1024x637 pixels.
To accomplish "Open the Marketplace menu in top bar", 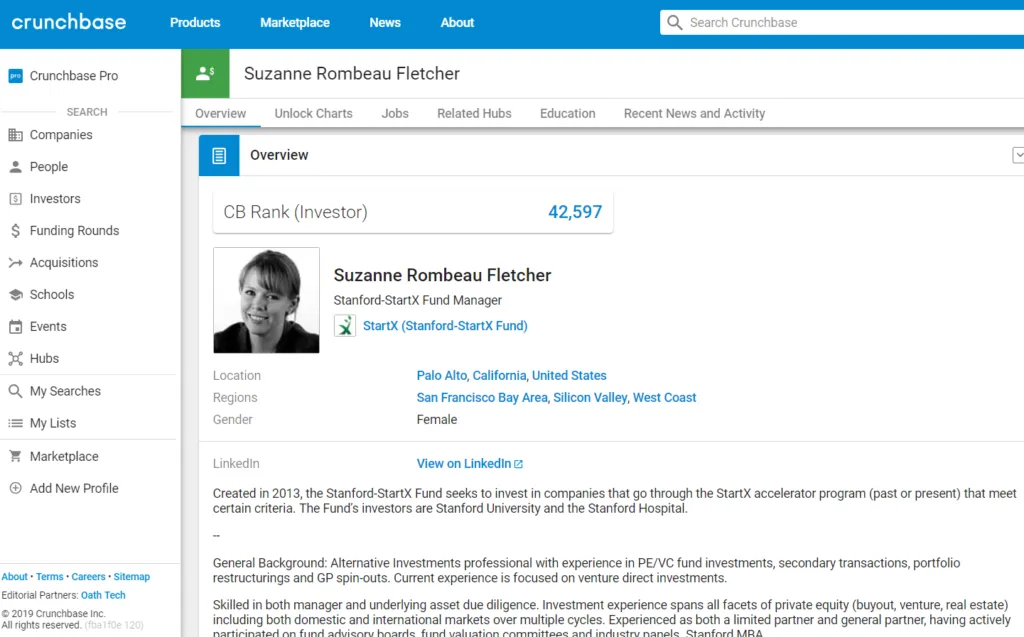I will point(295,23).
